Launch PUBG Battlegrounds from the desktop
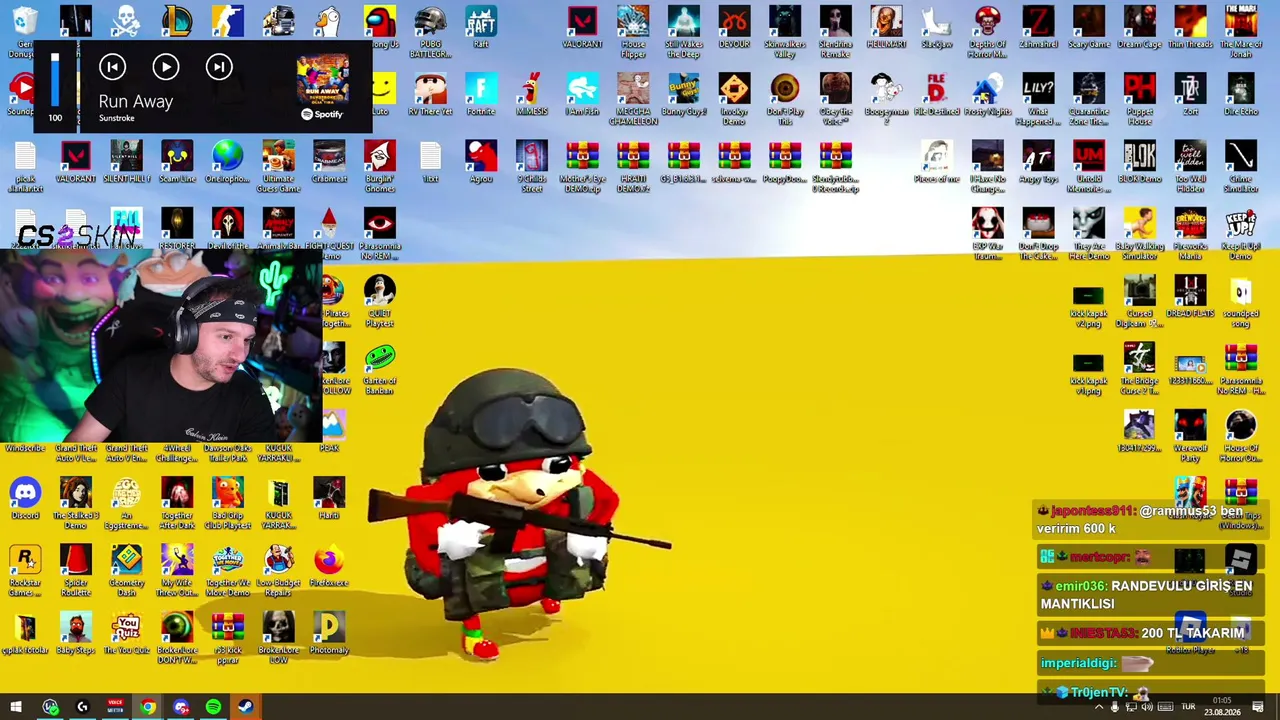 point(430,32)
